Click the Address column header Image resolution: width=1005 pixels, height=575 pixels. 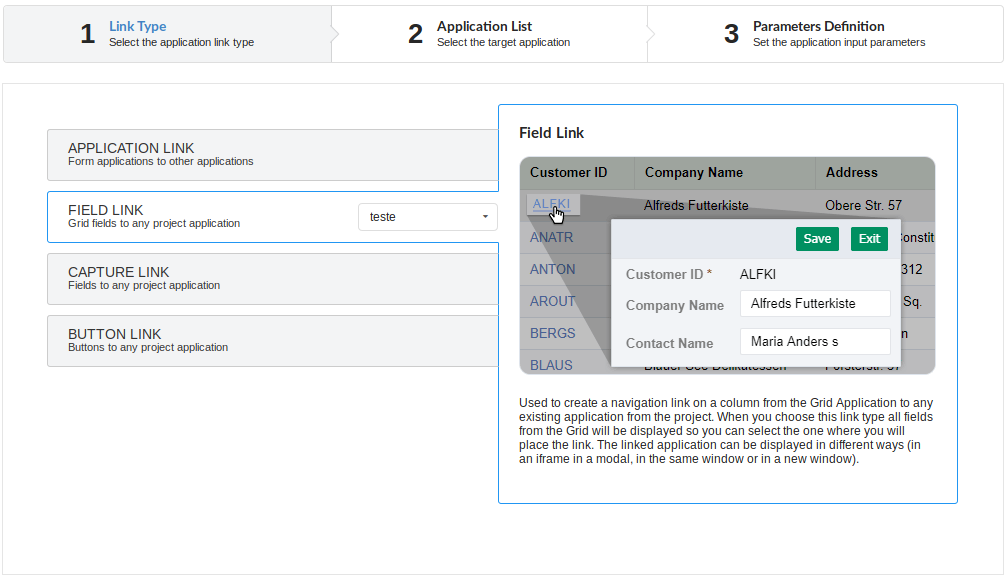[851, 172]
